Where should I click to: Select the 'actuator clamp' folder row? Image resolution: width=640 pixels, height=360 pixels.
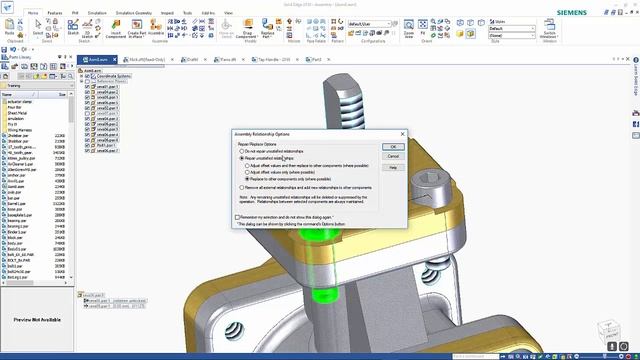point(19,102)
